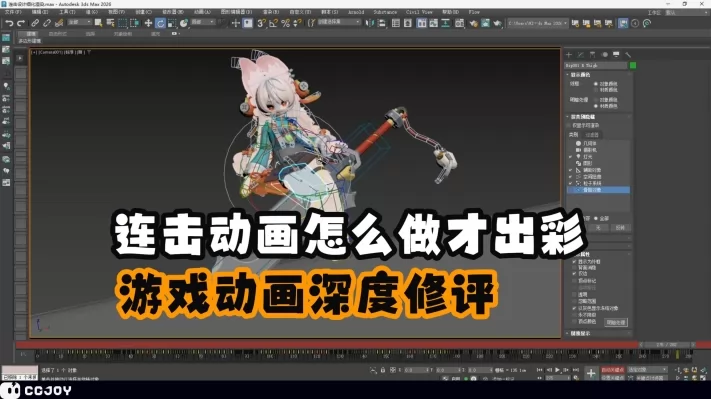Viewport: 711px width, 399px height.
Task: Toggle the Percent Snap icon
Action: (285, 23)
